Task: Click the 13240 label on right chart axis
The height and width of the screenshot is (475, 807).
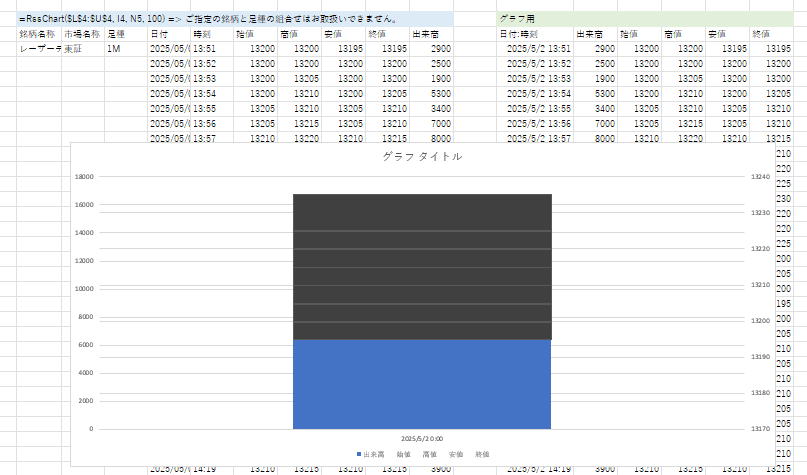Action: click(761, 177)
